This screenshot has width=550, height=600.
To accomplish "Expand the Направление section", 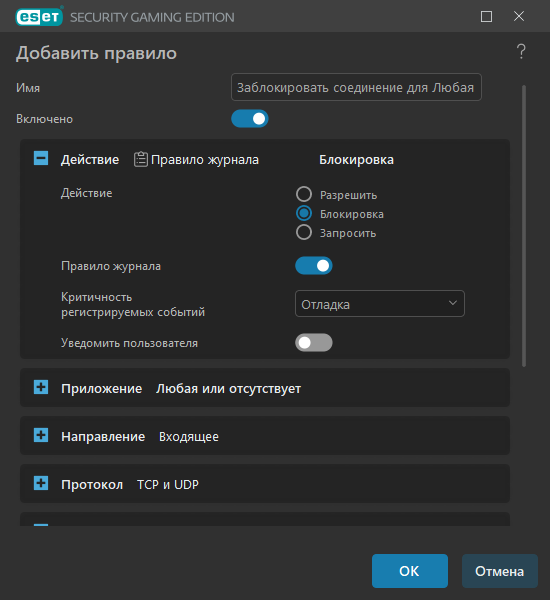I will pos(41,435).
